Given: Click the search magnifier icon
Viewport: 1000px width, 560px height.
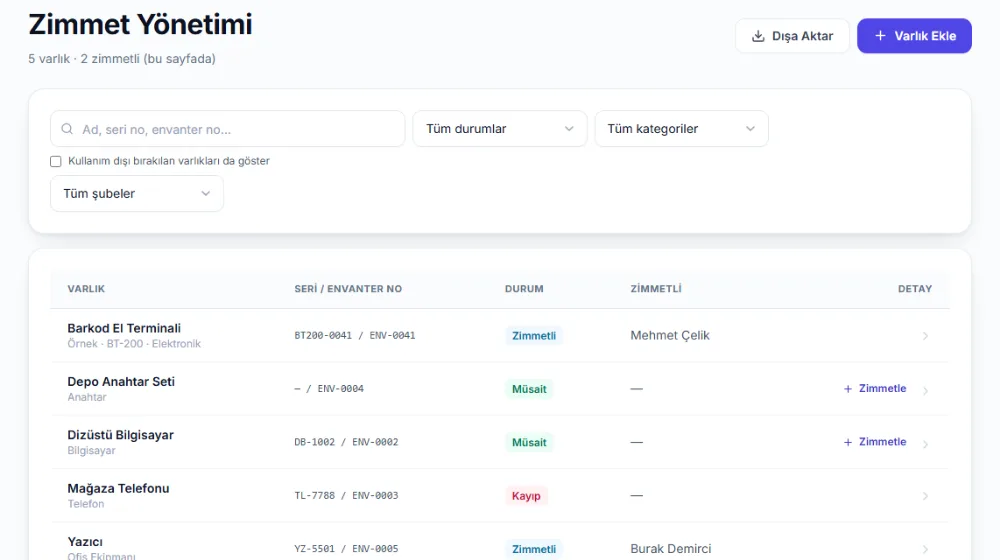Looking at the screenshot, I should tap(67, 129).
